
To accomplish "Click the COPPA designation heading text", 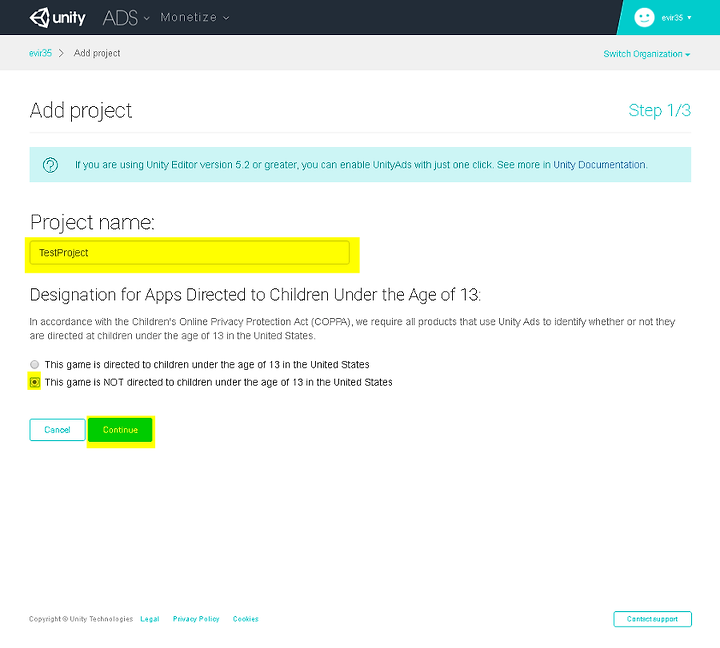I will pos(255,295).
